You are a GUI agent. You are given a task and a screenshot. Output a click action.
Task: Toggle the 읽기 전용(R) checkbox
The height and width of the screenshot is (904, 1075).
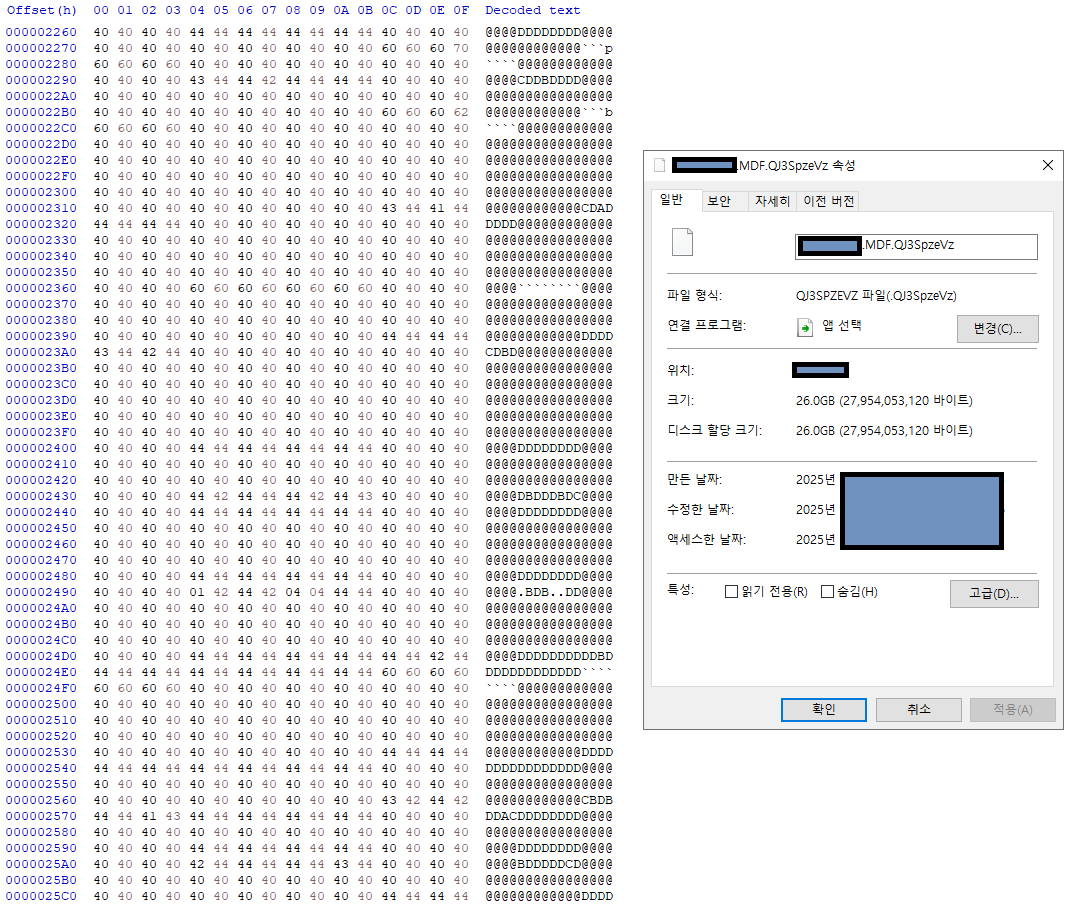(732, 591)
